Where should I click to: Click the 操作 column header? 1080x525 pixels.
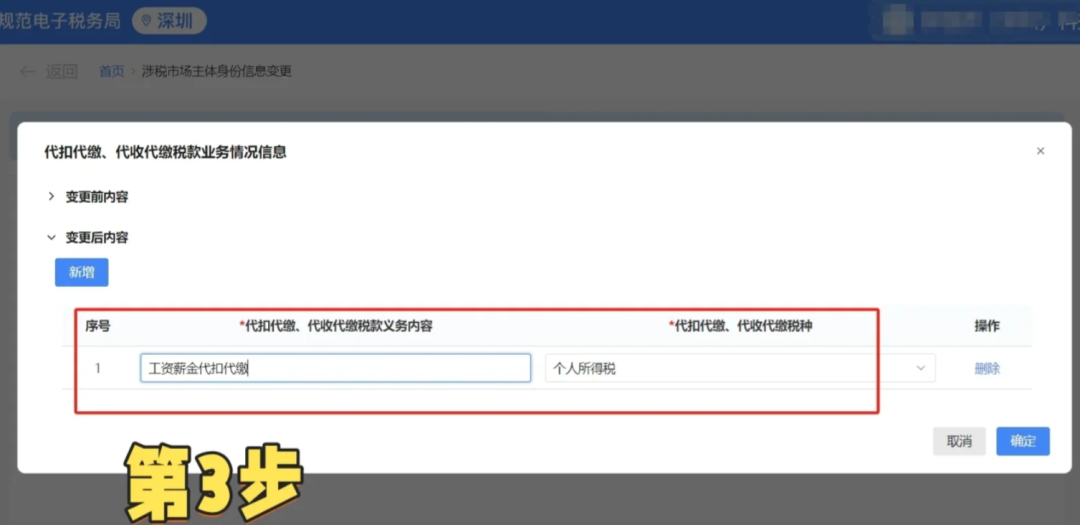click(x=987, y=326)
